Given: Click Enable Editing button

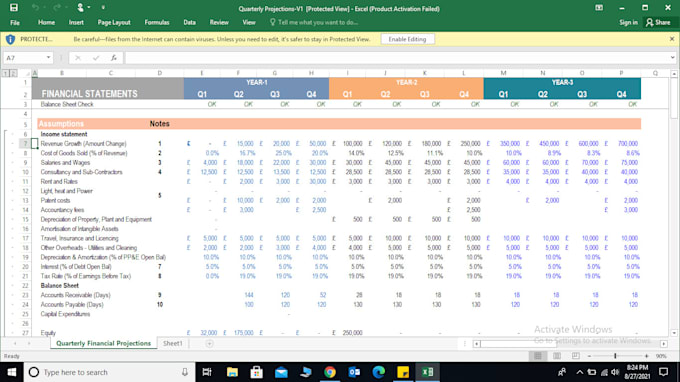Looking at the screenshot, I should [407, 39].
